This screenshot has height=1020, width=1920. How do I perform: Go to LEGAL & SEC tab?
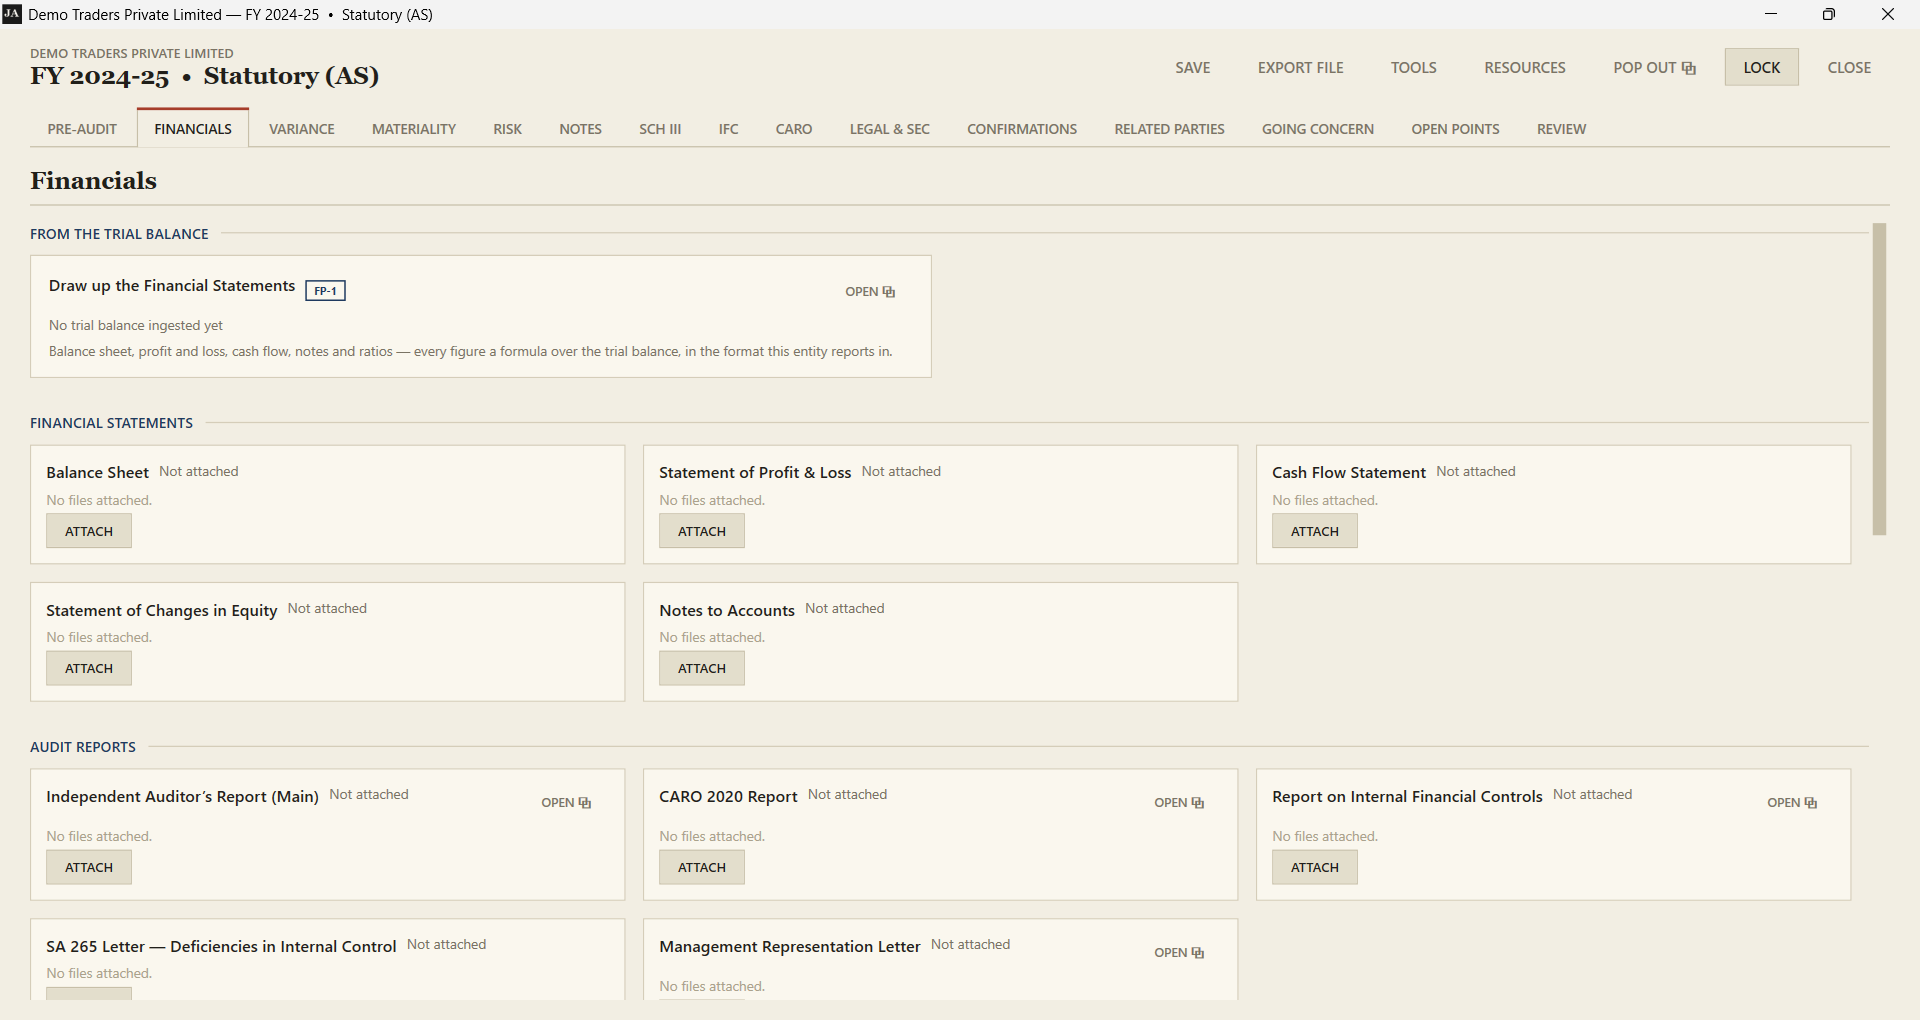pyautogui.click(x=890, y=129)
